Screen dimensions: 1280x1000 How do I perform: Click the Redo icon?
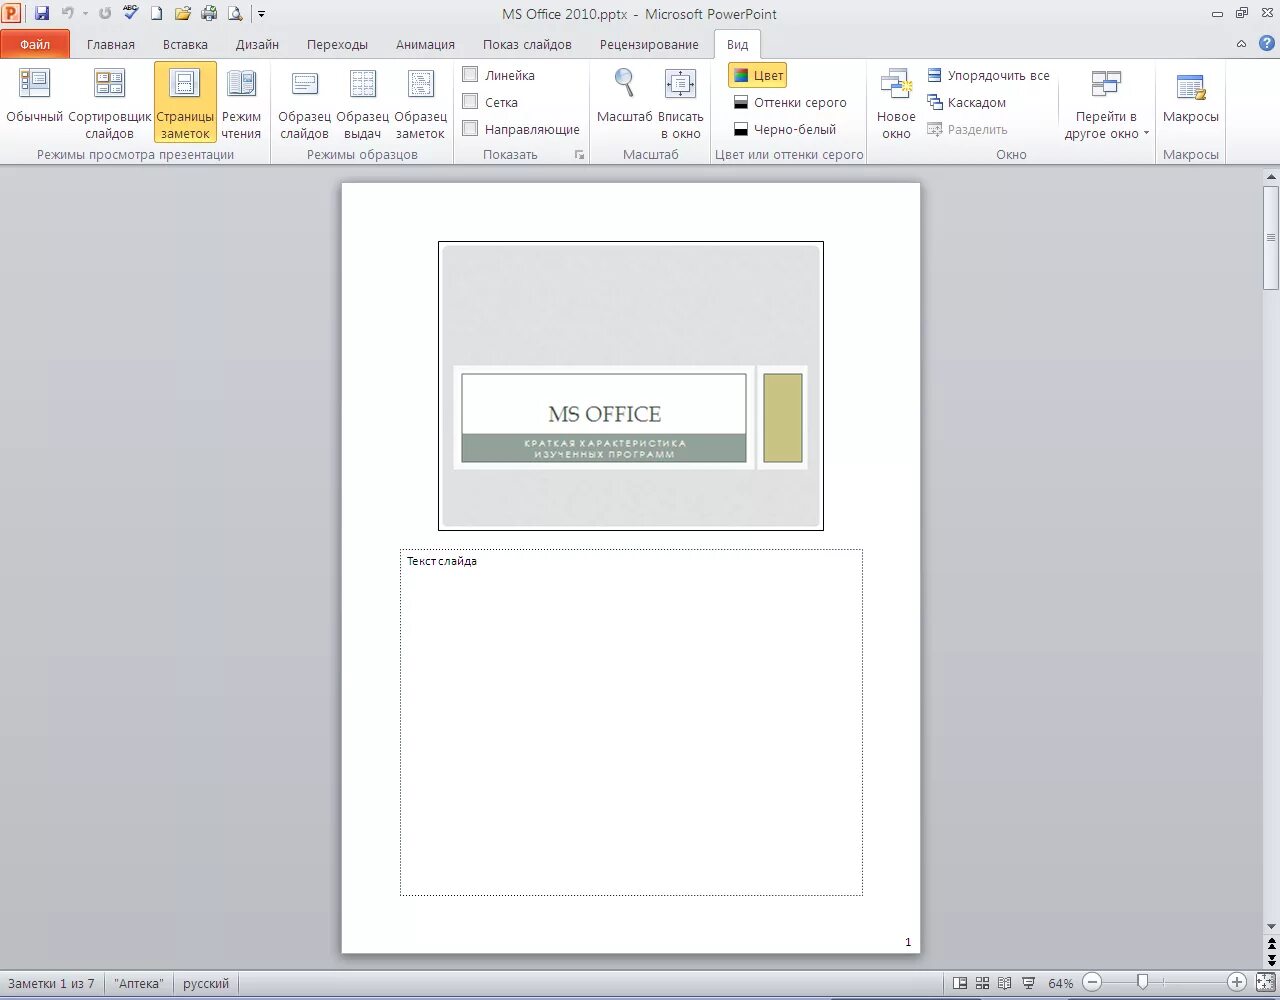(x=105, y=14)
